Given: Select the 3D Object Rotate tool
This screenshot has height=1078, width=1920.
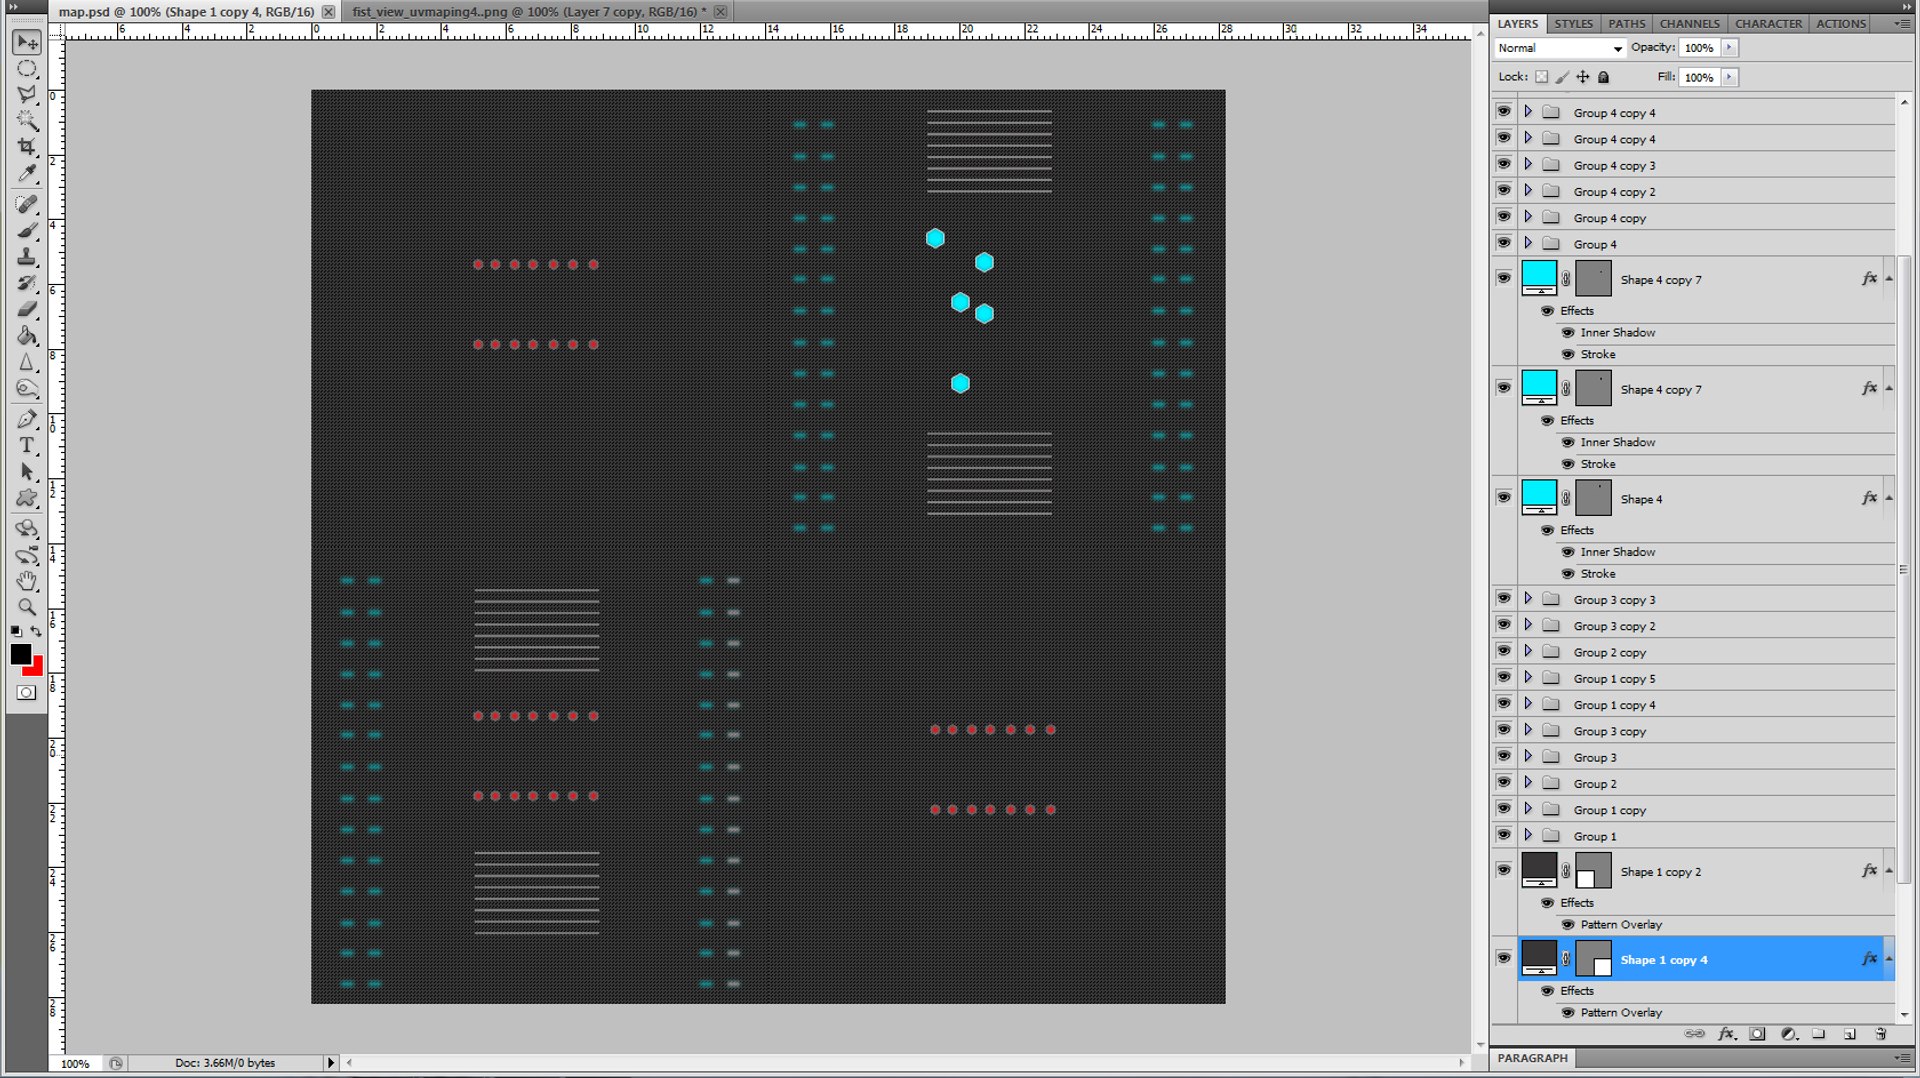Looking at the screenshot, I should [27, 529].
